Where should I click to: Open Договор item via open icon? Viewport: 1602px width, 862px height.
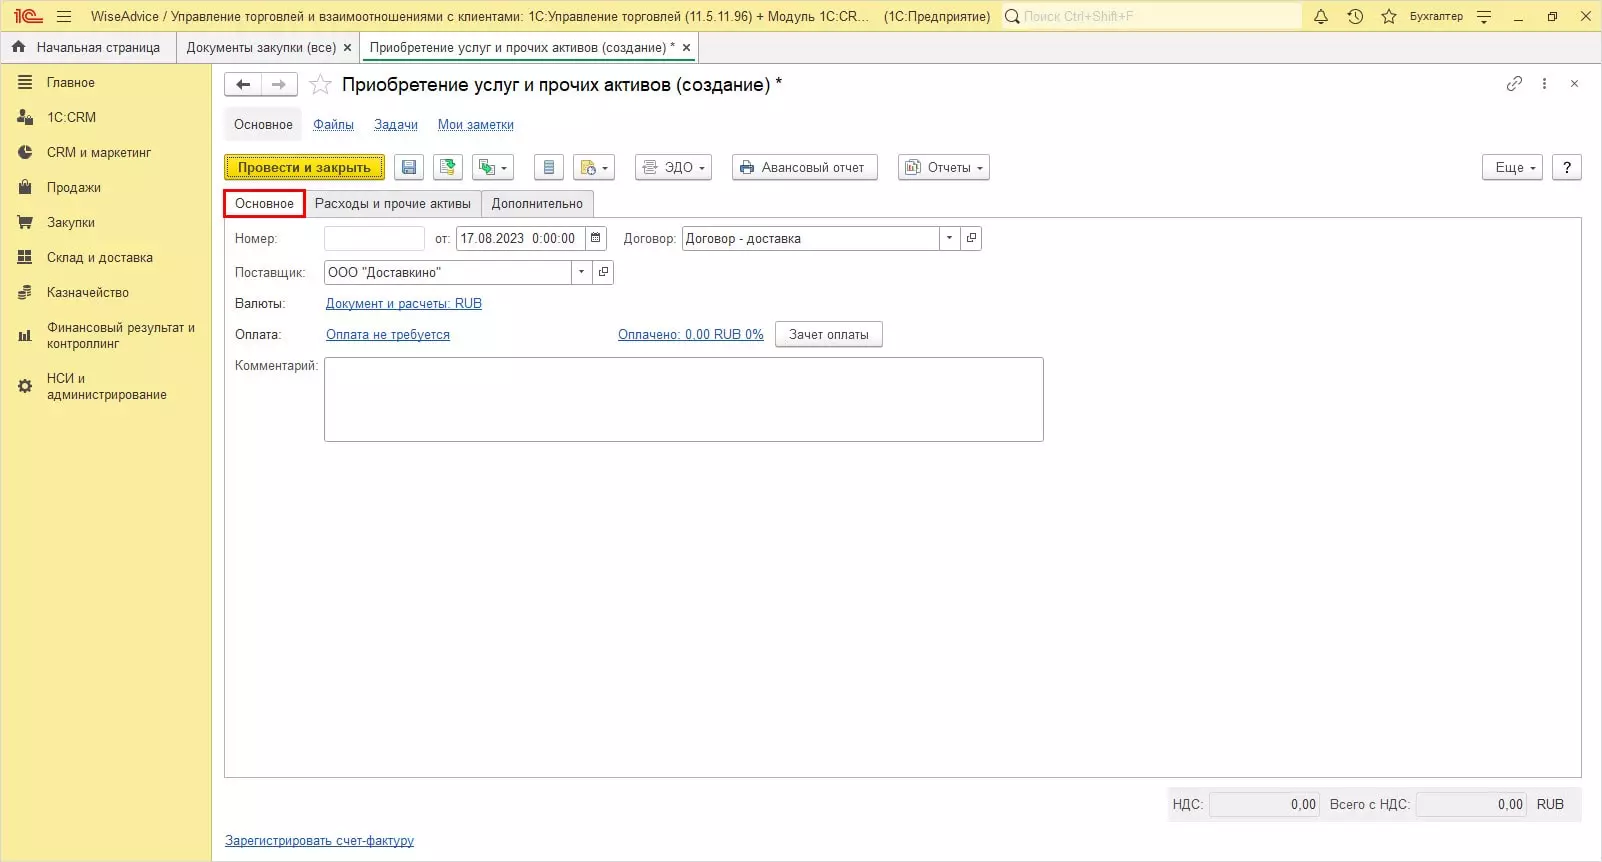(971, 238)
